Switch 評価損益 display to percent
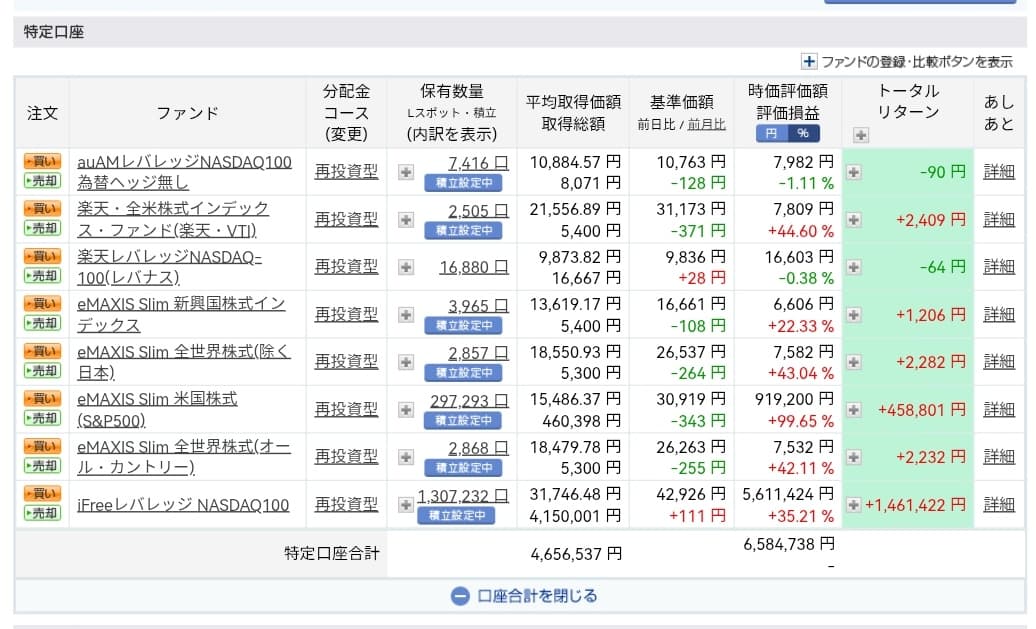The image size is (1036, 629). pyautogui.click(x=801, y=133)
